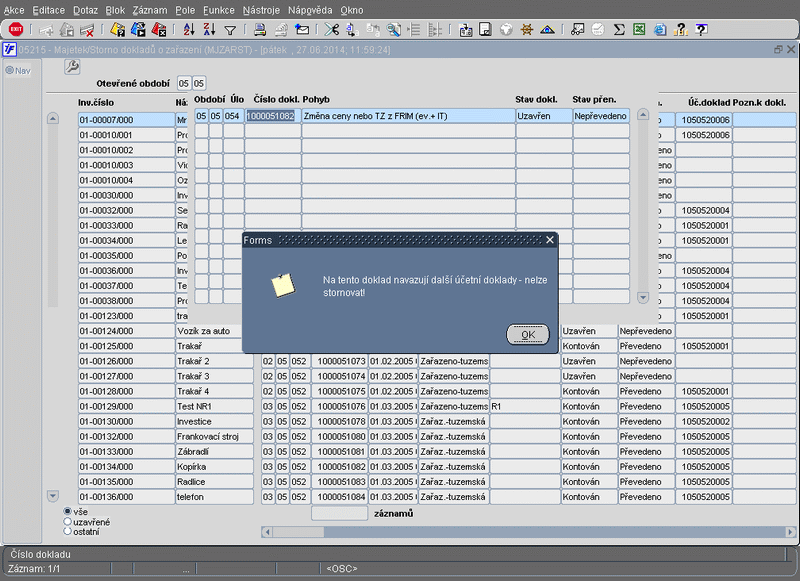Click the enter query icon
The width and height of the screenshot is (800, 581).
pyautogui.click(x=117, y=30)
